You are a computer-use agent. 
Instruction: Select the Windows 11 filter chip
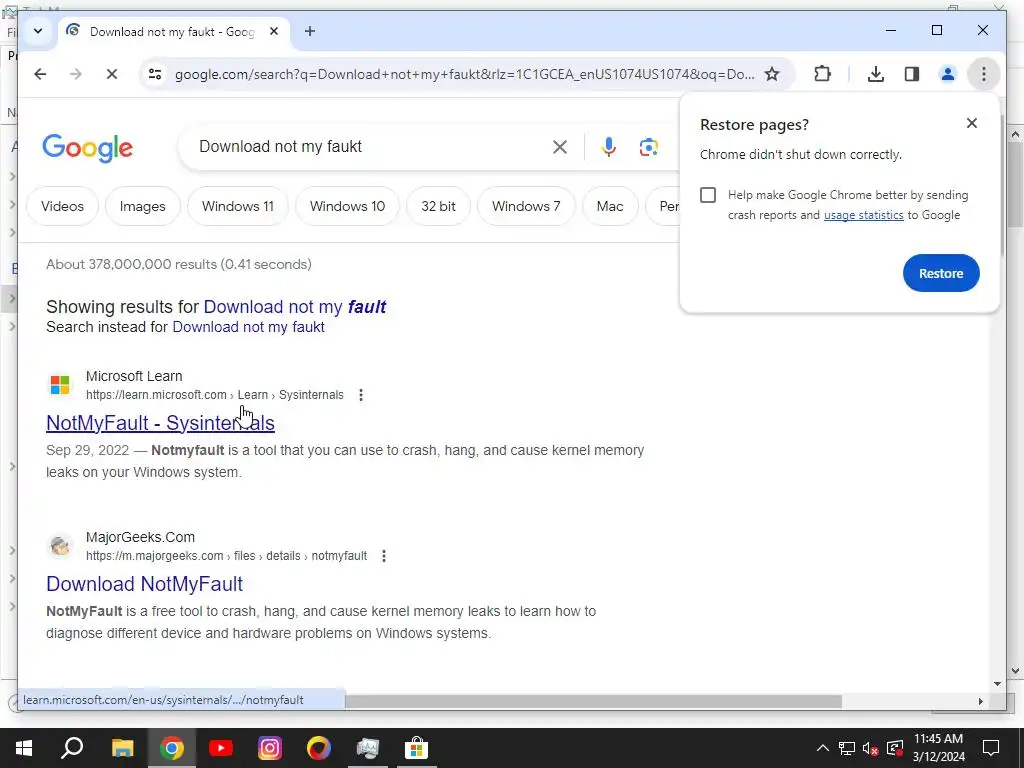tap(238, 206)
